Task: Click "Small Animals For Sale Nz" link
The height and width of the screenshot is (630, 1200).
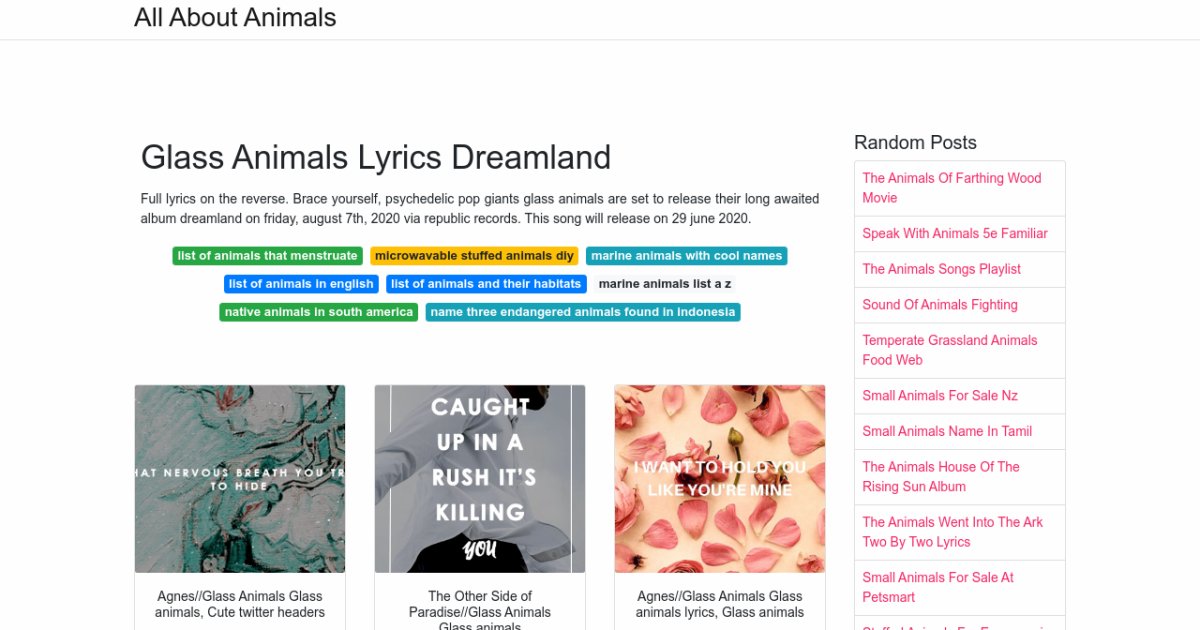Action: click(x=940, y=395)
